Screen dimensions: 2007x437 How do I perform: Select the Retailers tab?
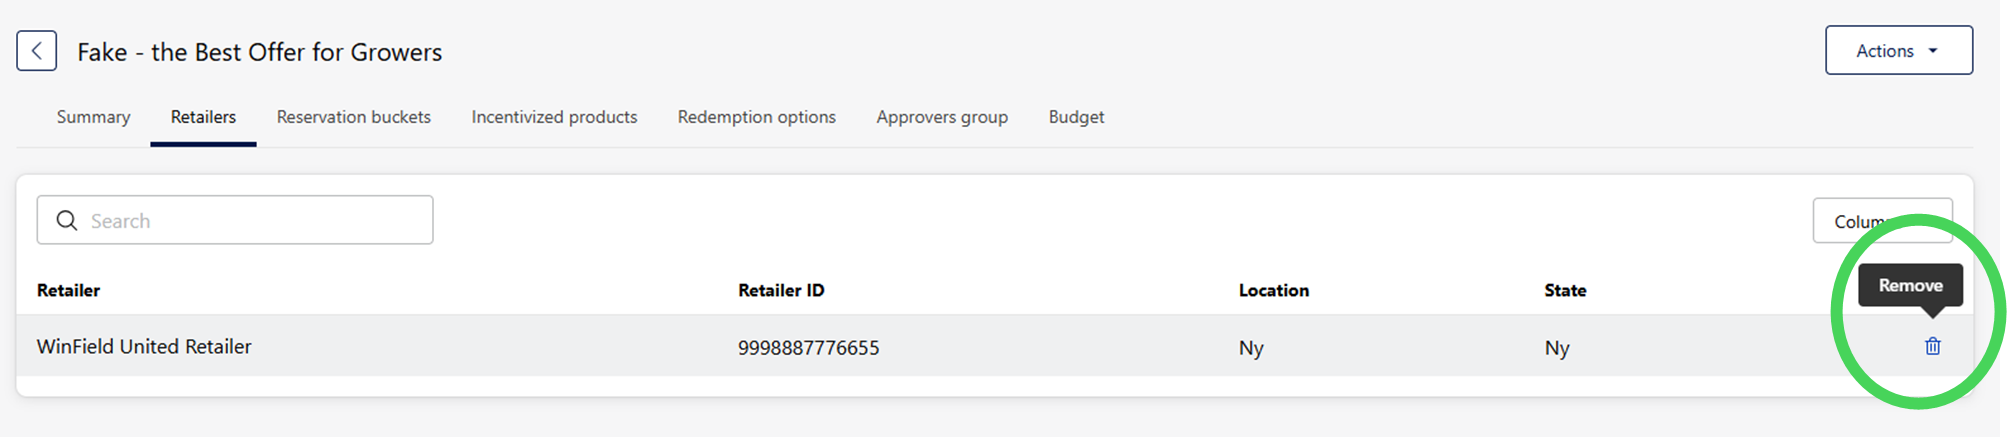203,117
